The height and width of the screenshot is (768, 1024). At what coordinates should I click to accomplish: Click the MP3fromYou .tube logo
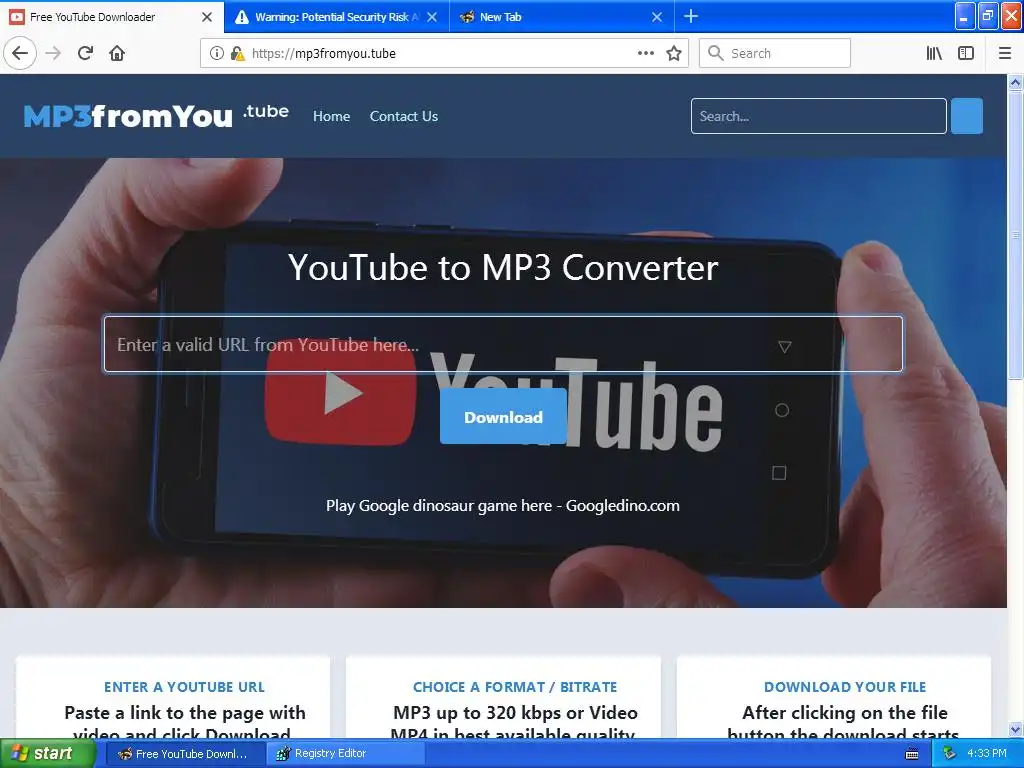coord(156,116)
